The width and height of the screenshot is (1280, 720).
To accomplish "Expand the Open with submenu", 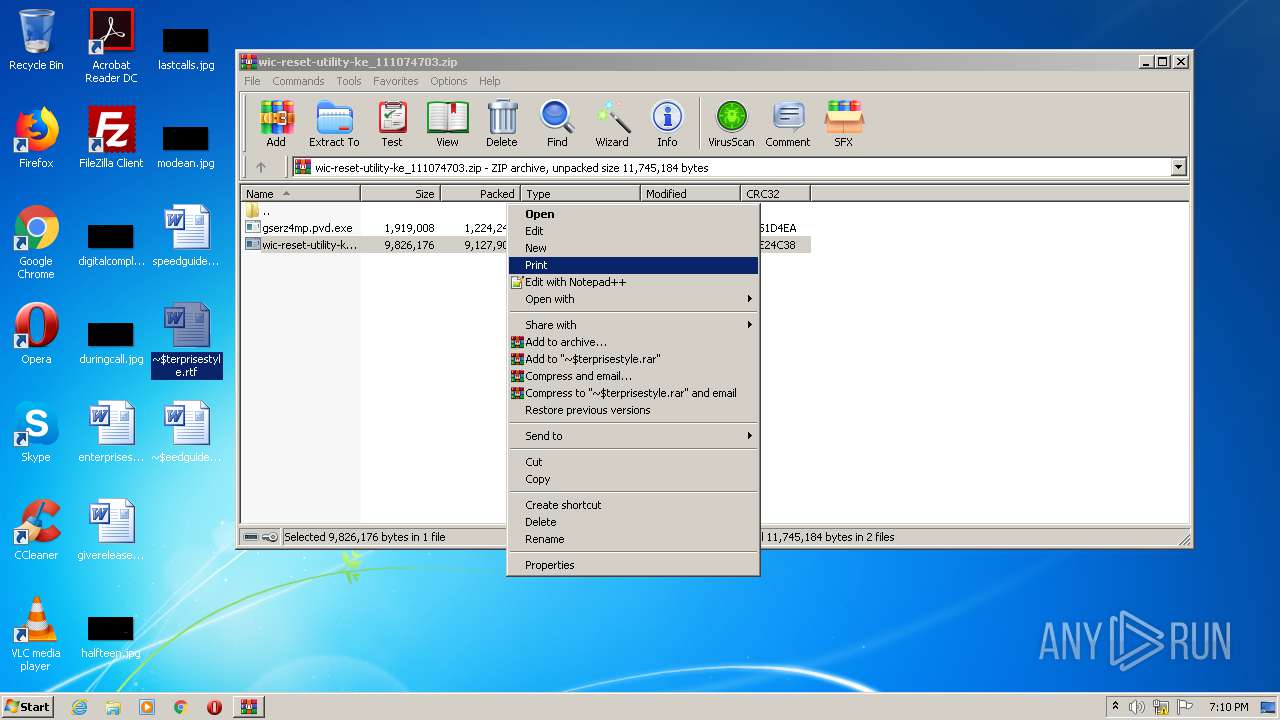I will pos(633,299).
